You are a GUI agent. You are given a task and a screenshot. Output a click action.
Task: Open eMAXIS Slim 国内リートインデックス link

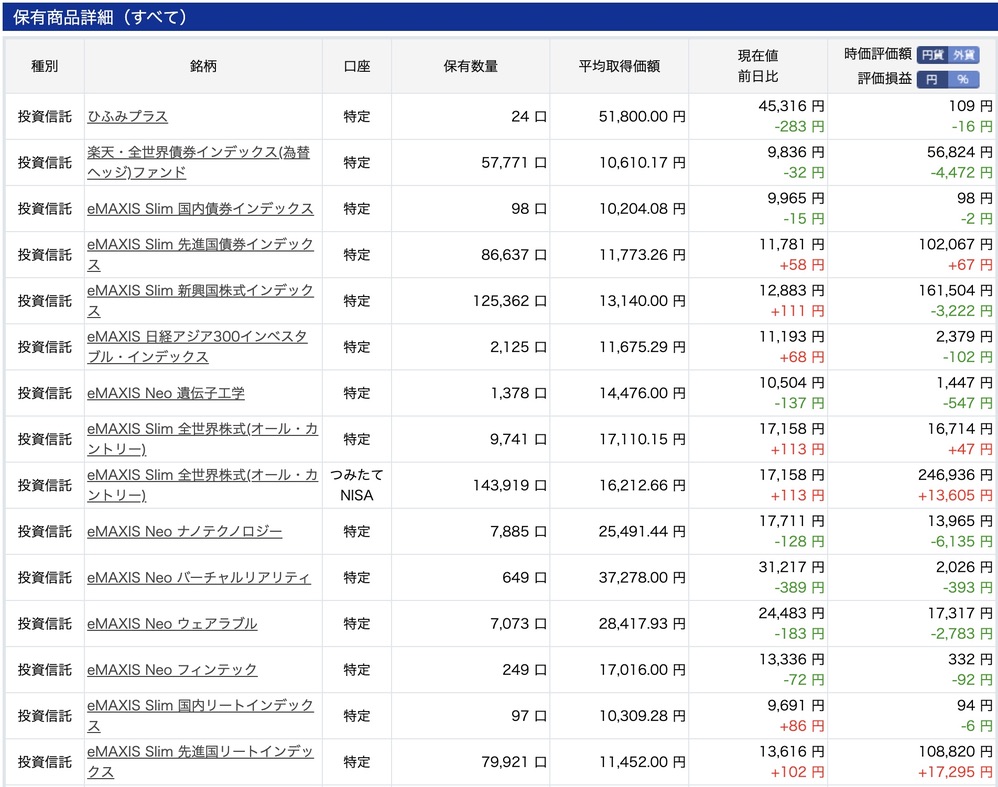(x=200, y=715)
